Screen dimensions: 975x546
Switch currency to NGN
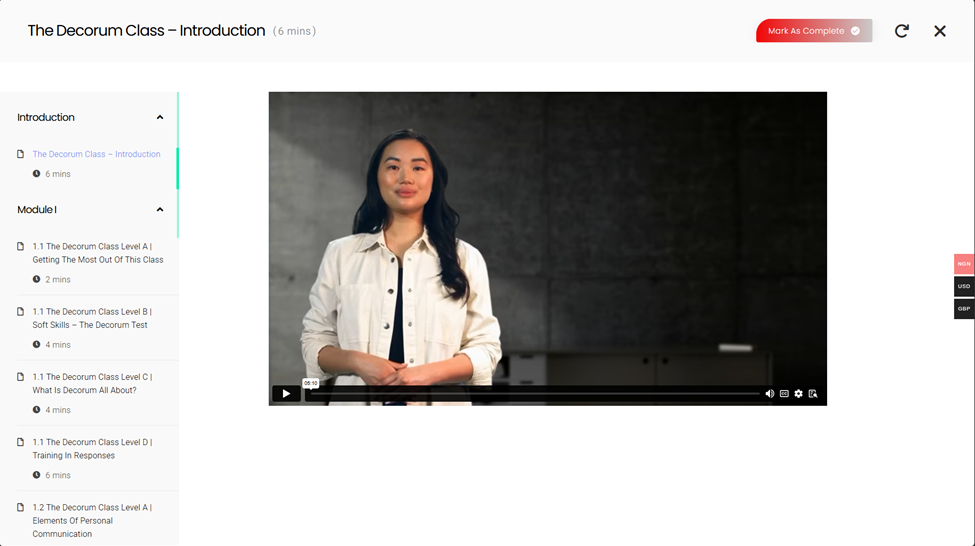point(964,264)
